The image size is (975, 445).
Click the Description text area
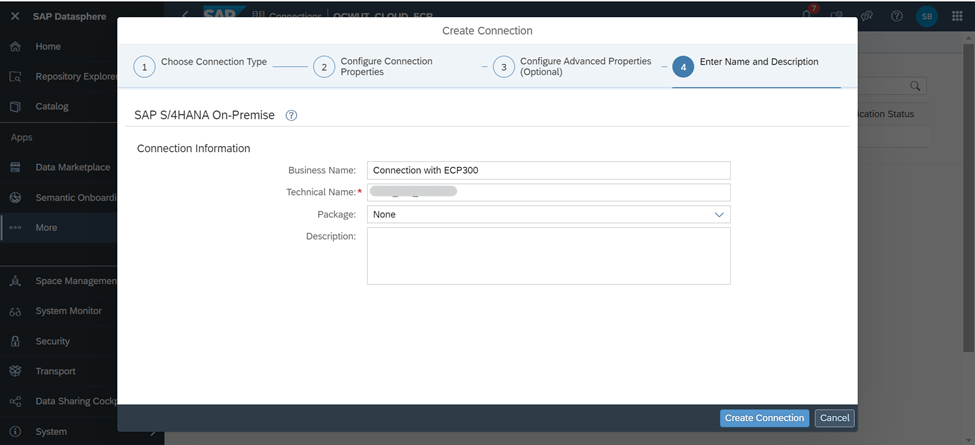tap(548, 256)
